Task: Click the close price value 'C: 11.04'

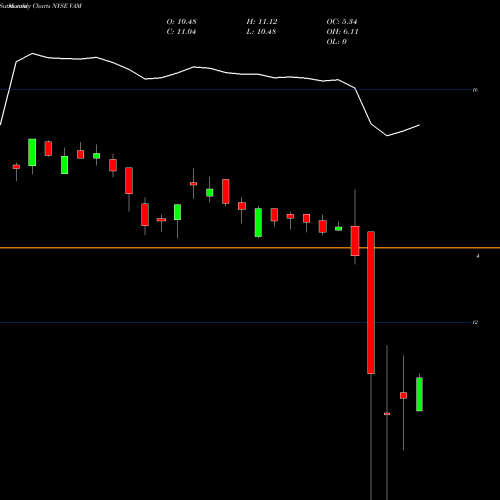Action: click(181, 32)
